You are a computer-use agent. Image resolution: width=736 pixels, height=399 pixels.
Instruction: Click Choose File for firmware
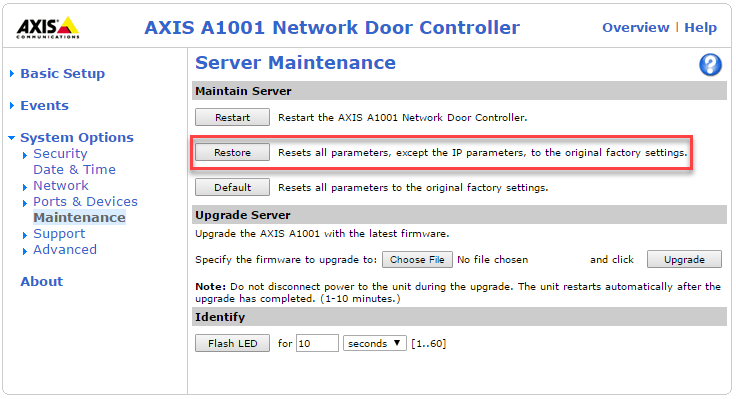[417, 260]
